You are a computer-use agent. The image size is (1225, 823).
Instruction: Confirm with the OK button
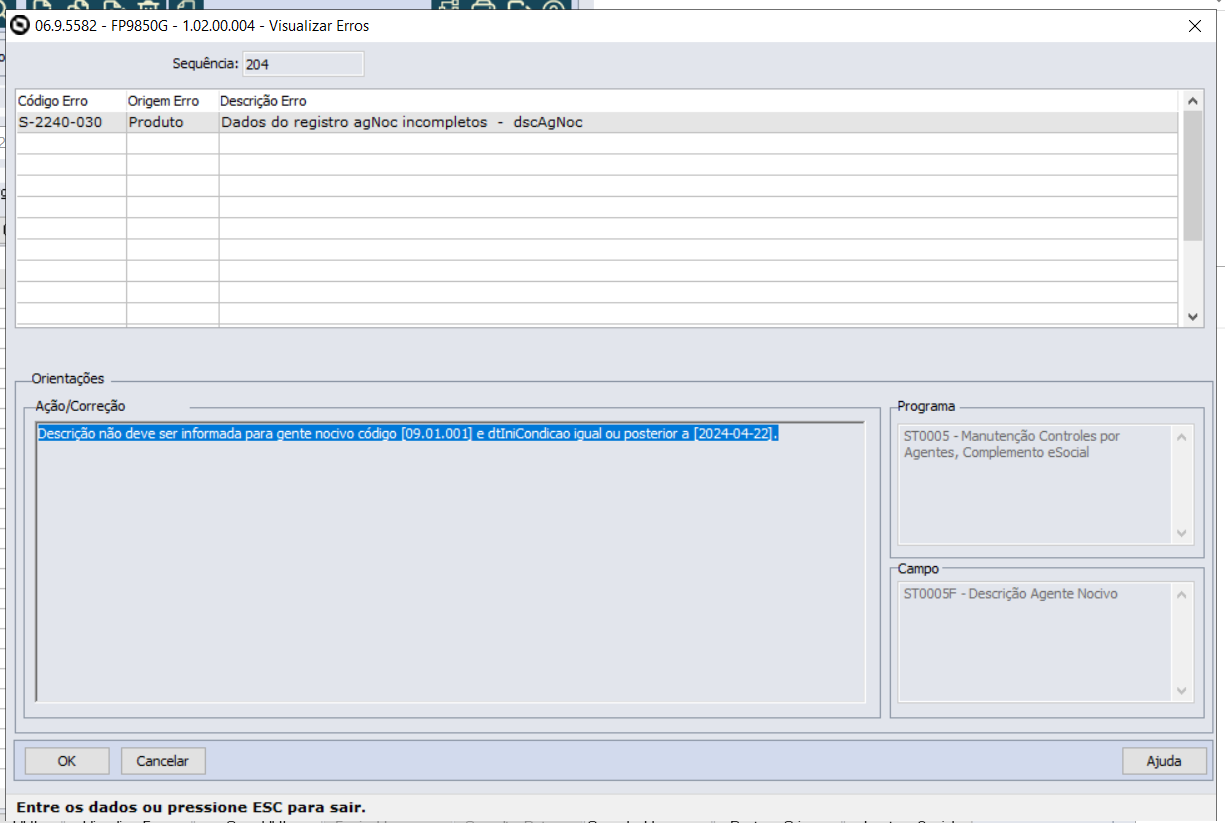(x=67, y=761)
